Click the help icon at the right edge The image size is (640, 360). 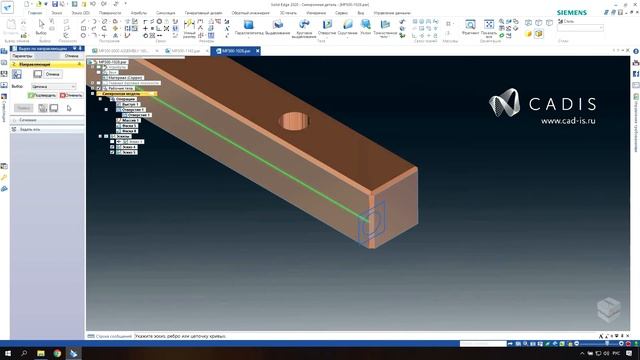[636, 51]
